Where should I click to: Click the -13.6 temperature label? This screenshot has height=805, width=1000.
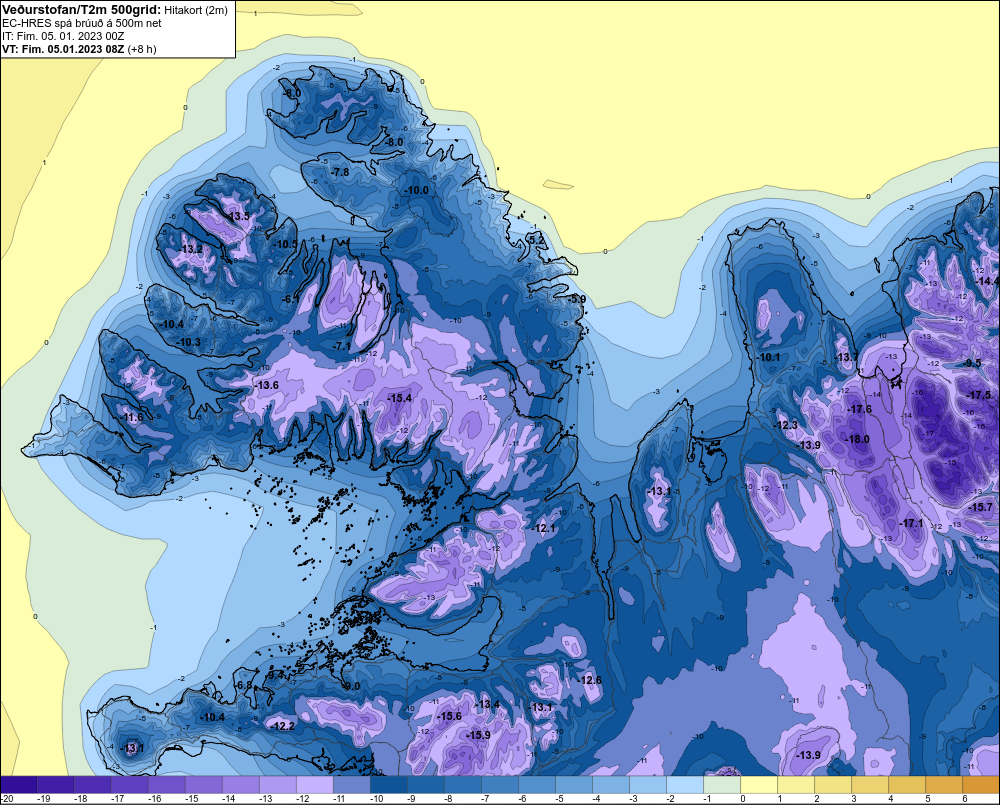point(267,385)
